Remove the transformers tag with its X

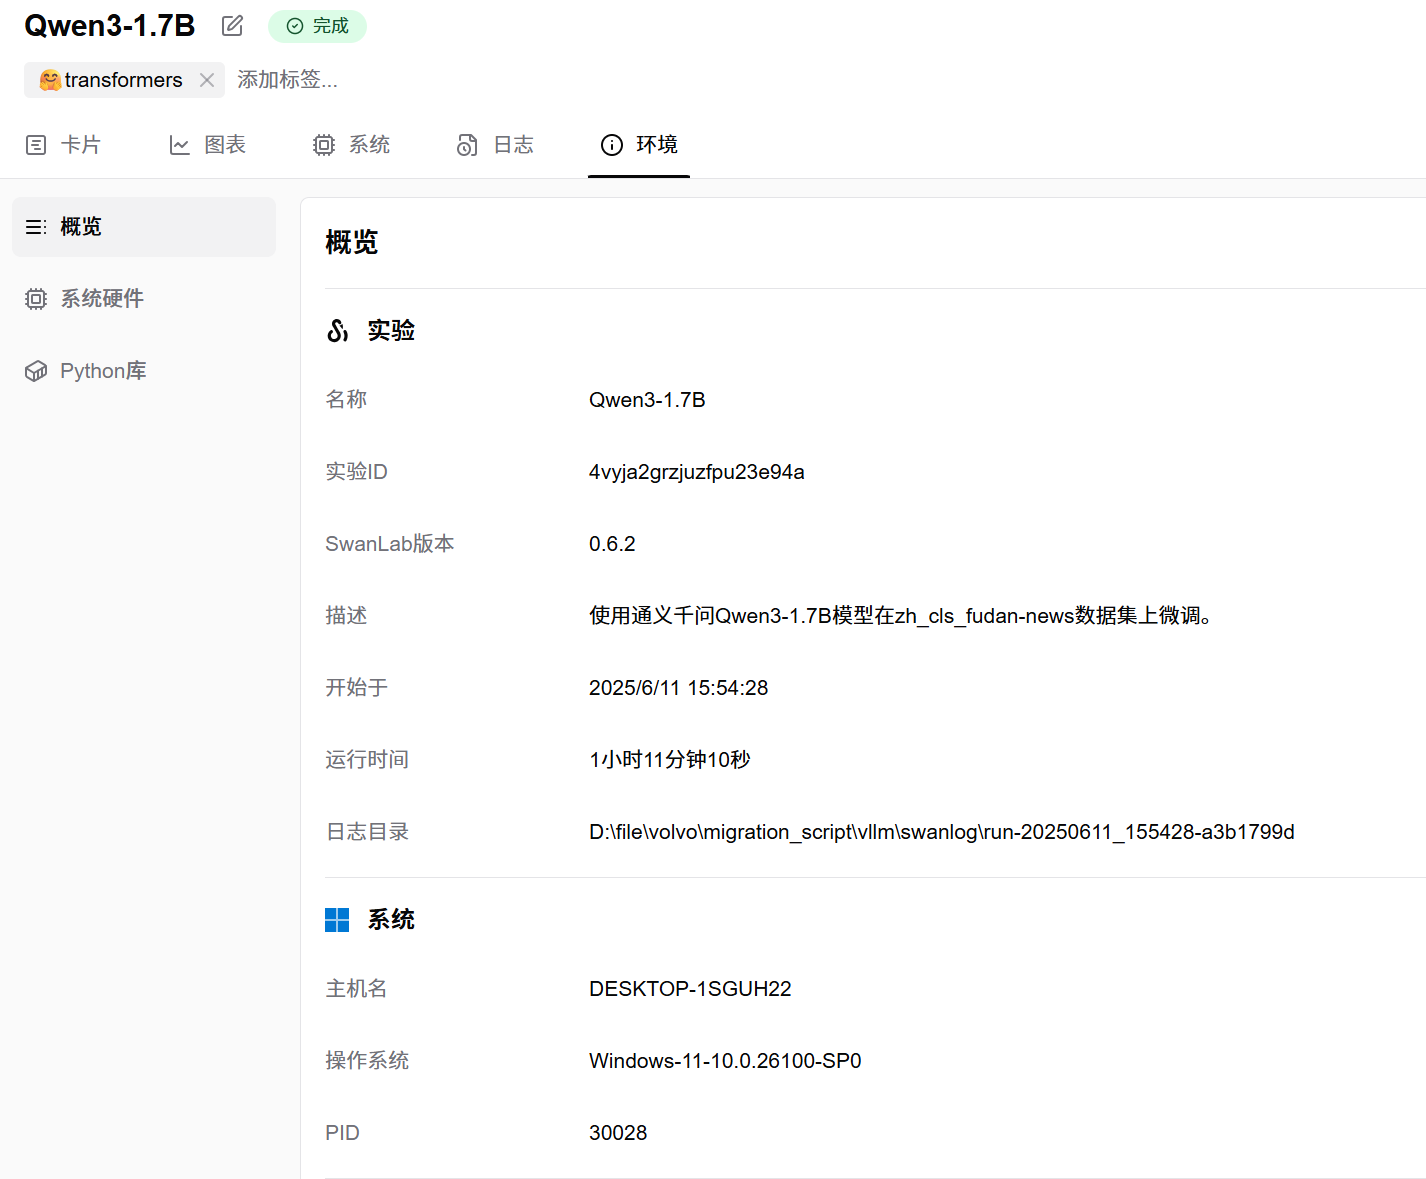coord(207,80)
